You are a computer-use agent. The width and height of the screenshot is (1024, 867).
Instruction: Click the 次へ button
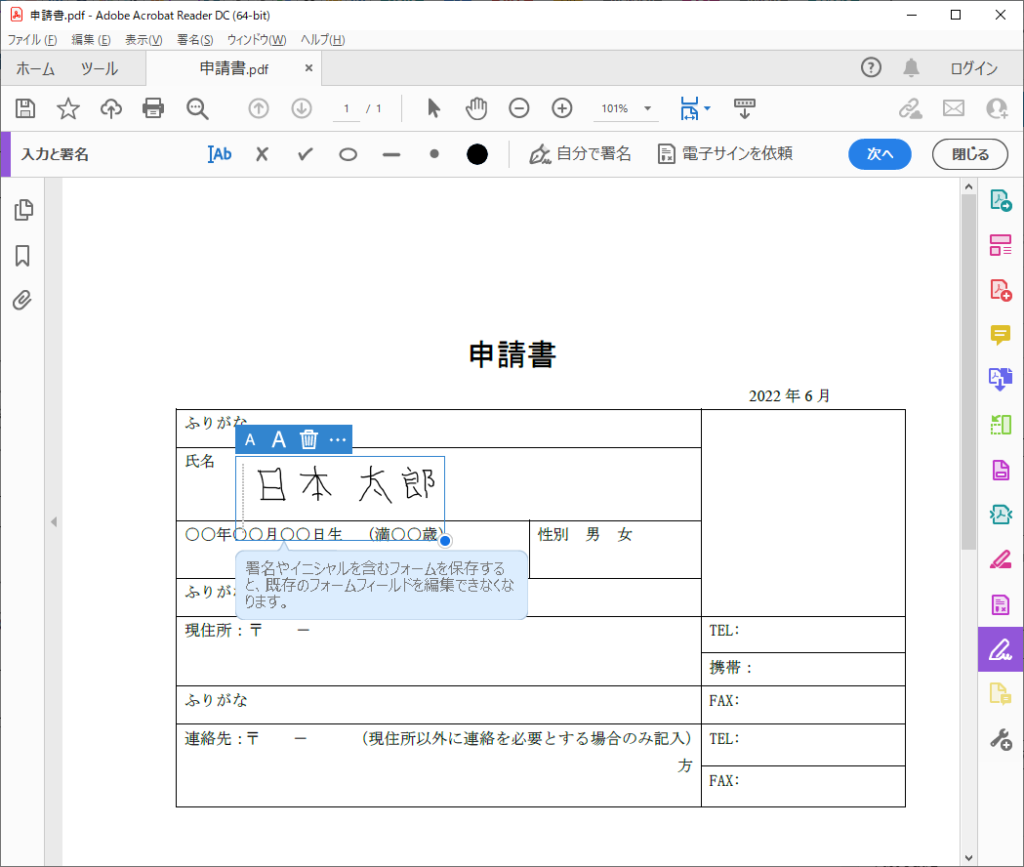pyautogui.click(x=879, y=154)
